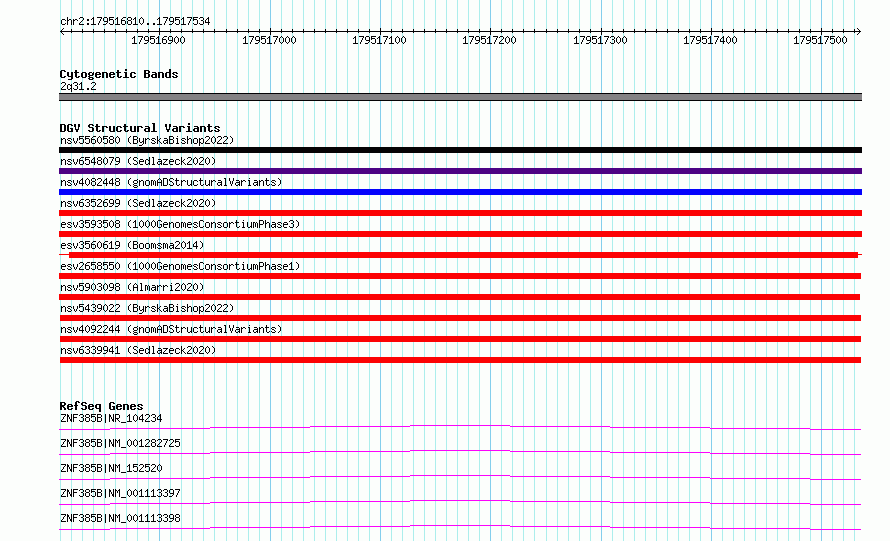This screenshot has width=890, height=541.
Task: Click the chr2:179516810..179517534 region label
Action: tap(135, 21)
